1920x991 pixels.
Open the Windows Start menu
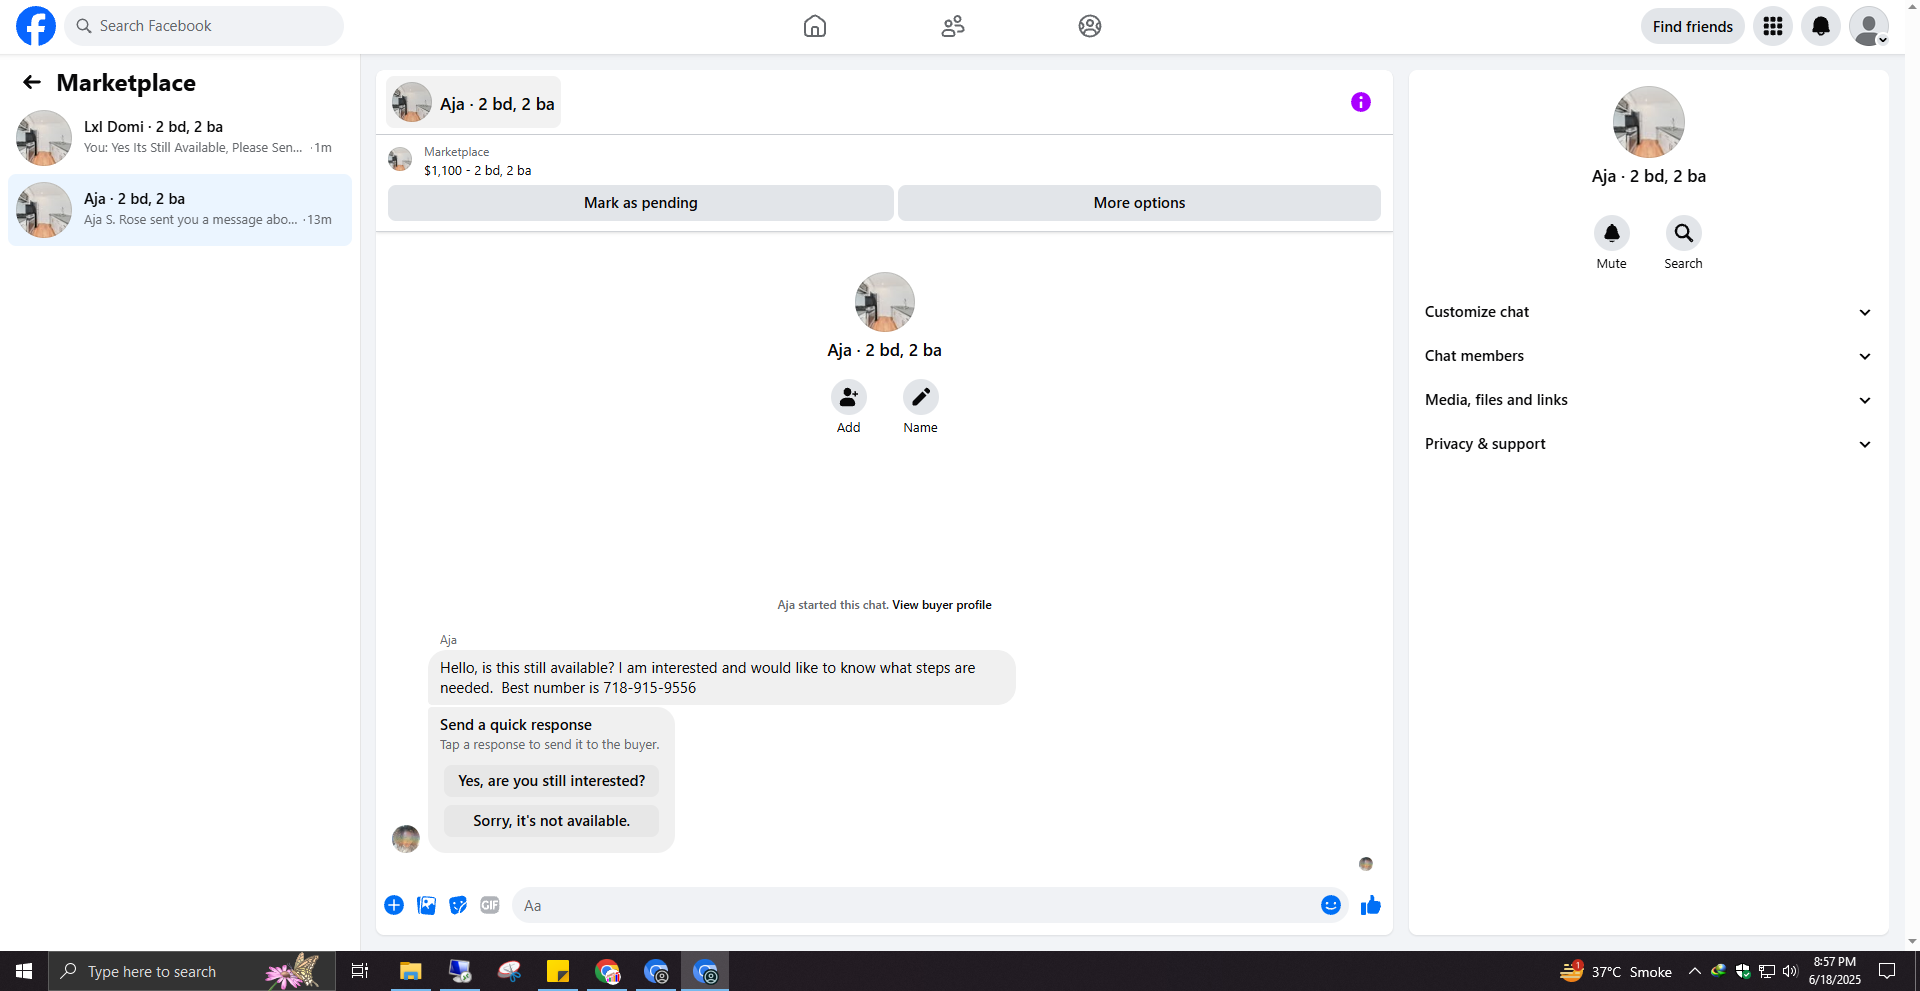pyautogui.click(x=24, y=971)
